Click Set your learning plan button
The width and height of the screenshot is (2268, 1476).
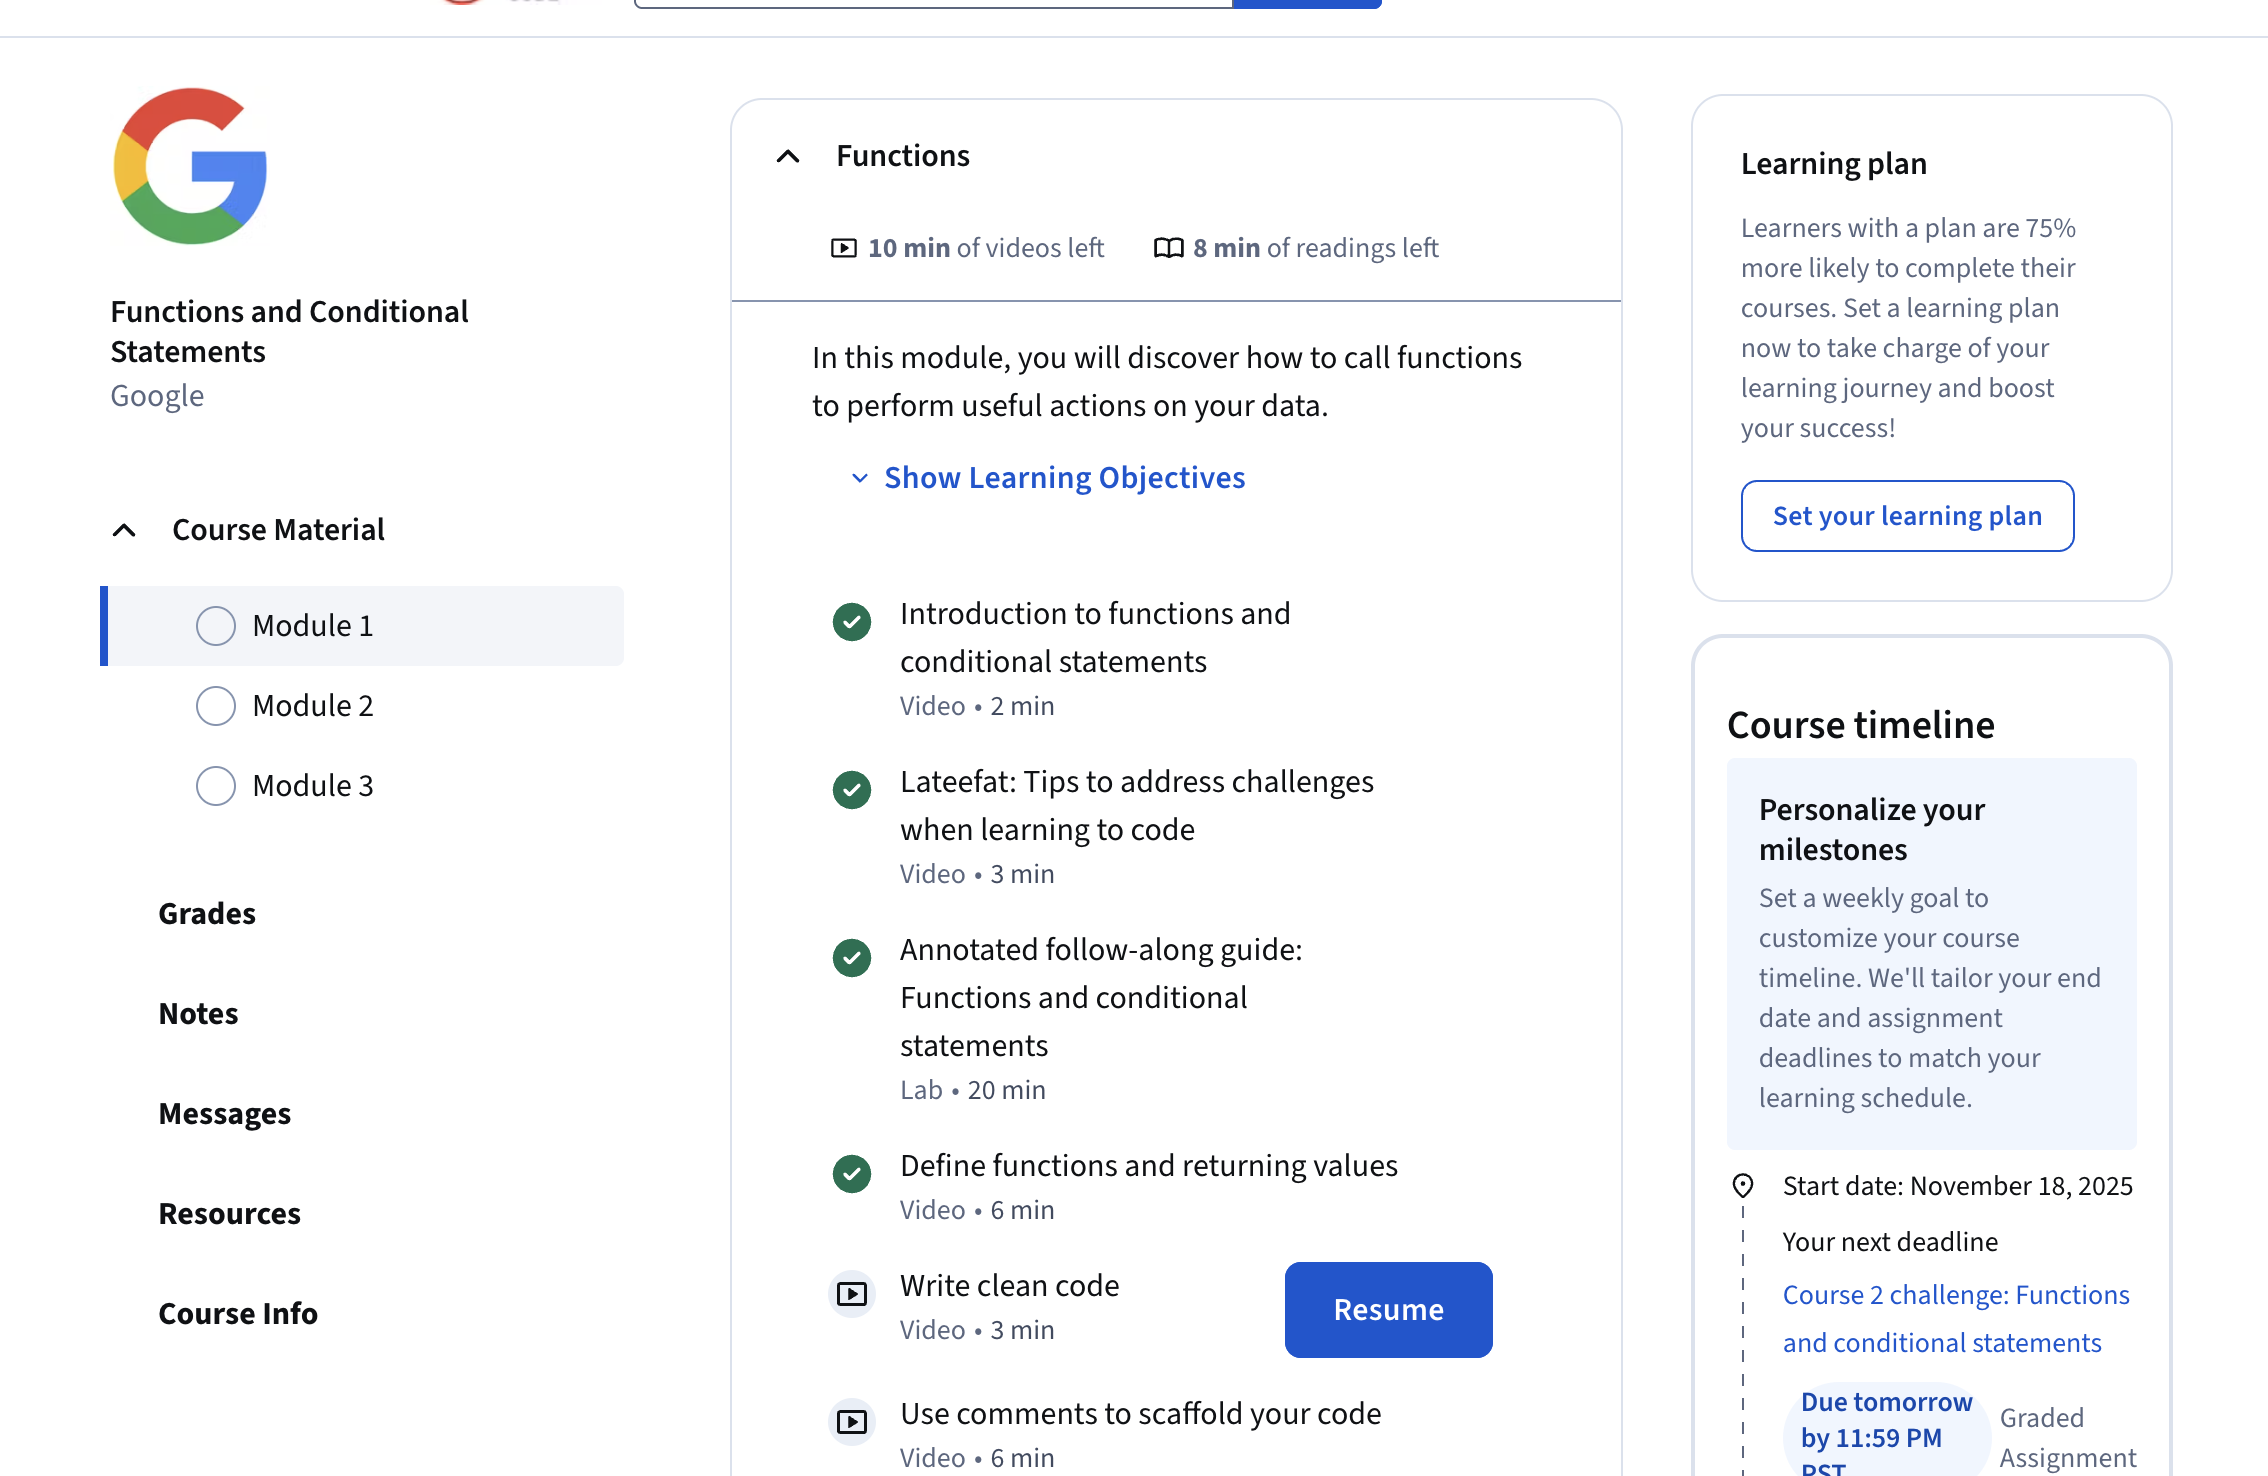tap(1907, 516)
